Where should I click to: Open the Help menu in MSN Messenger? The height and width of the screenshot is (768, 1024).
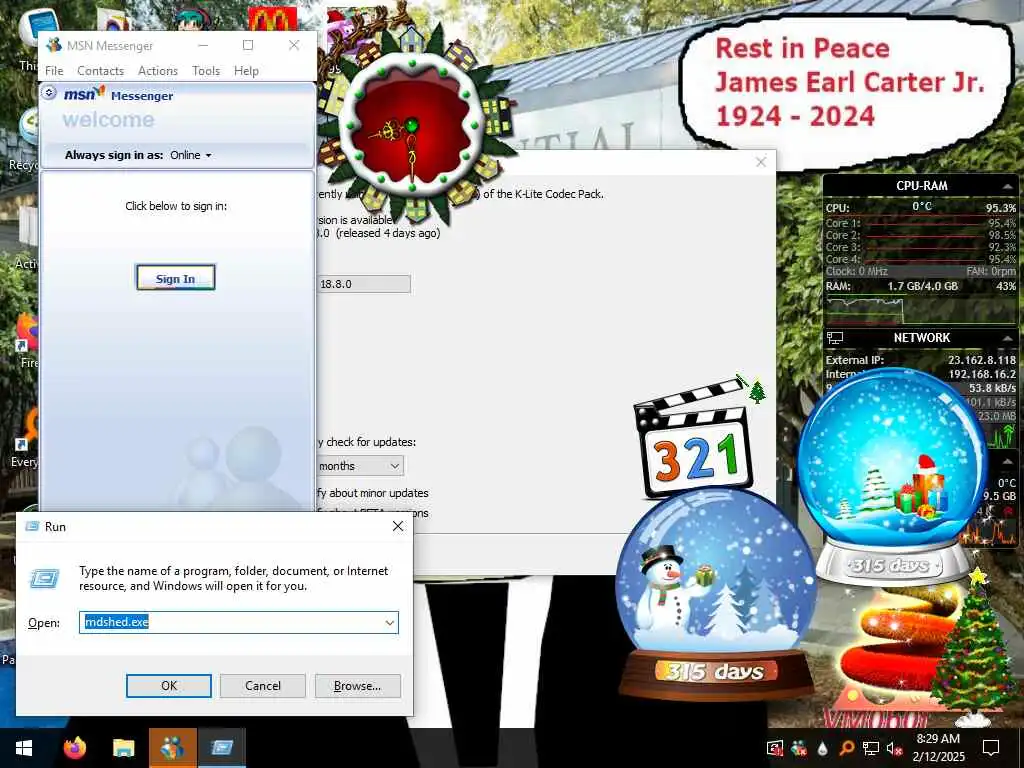(x=246, y=71)
